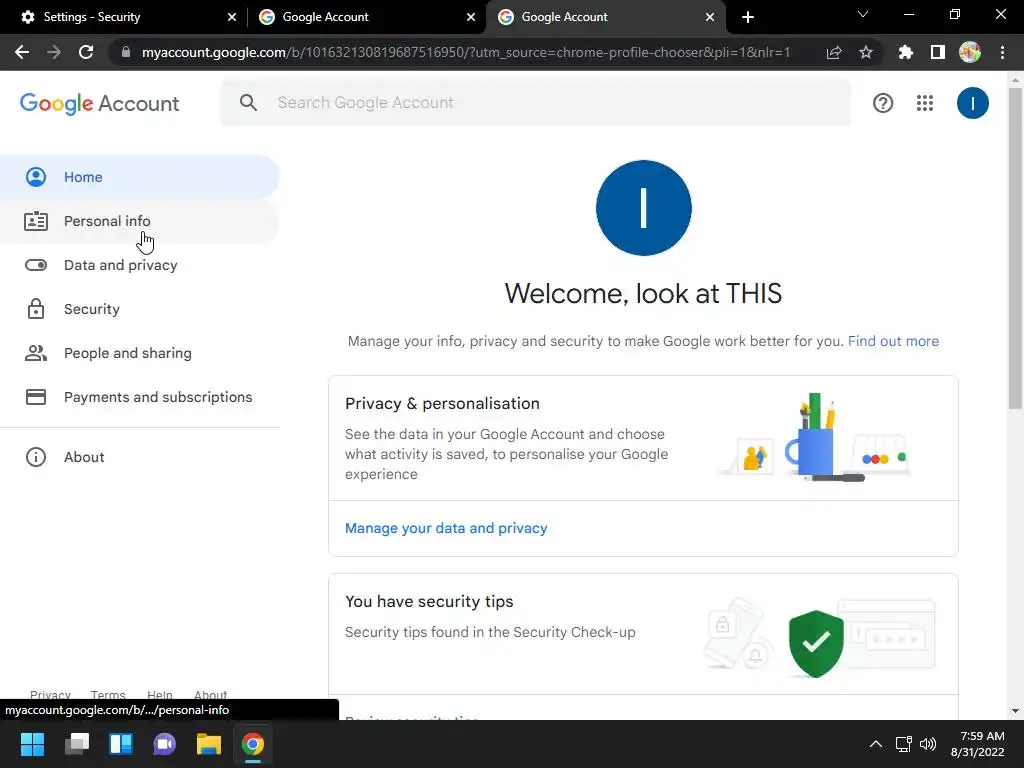Click the scrollbar down arrow
The image size is (1024, 768).
(x=1015, y=711)
